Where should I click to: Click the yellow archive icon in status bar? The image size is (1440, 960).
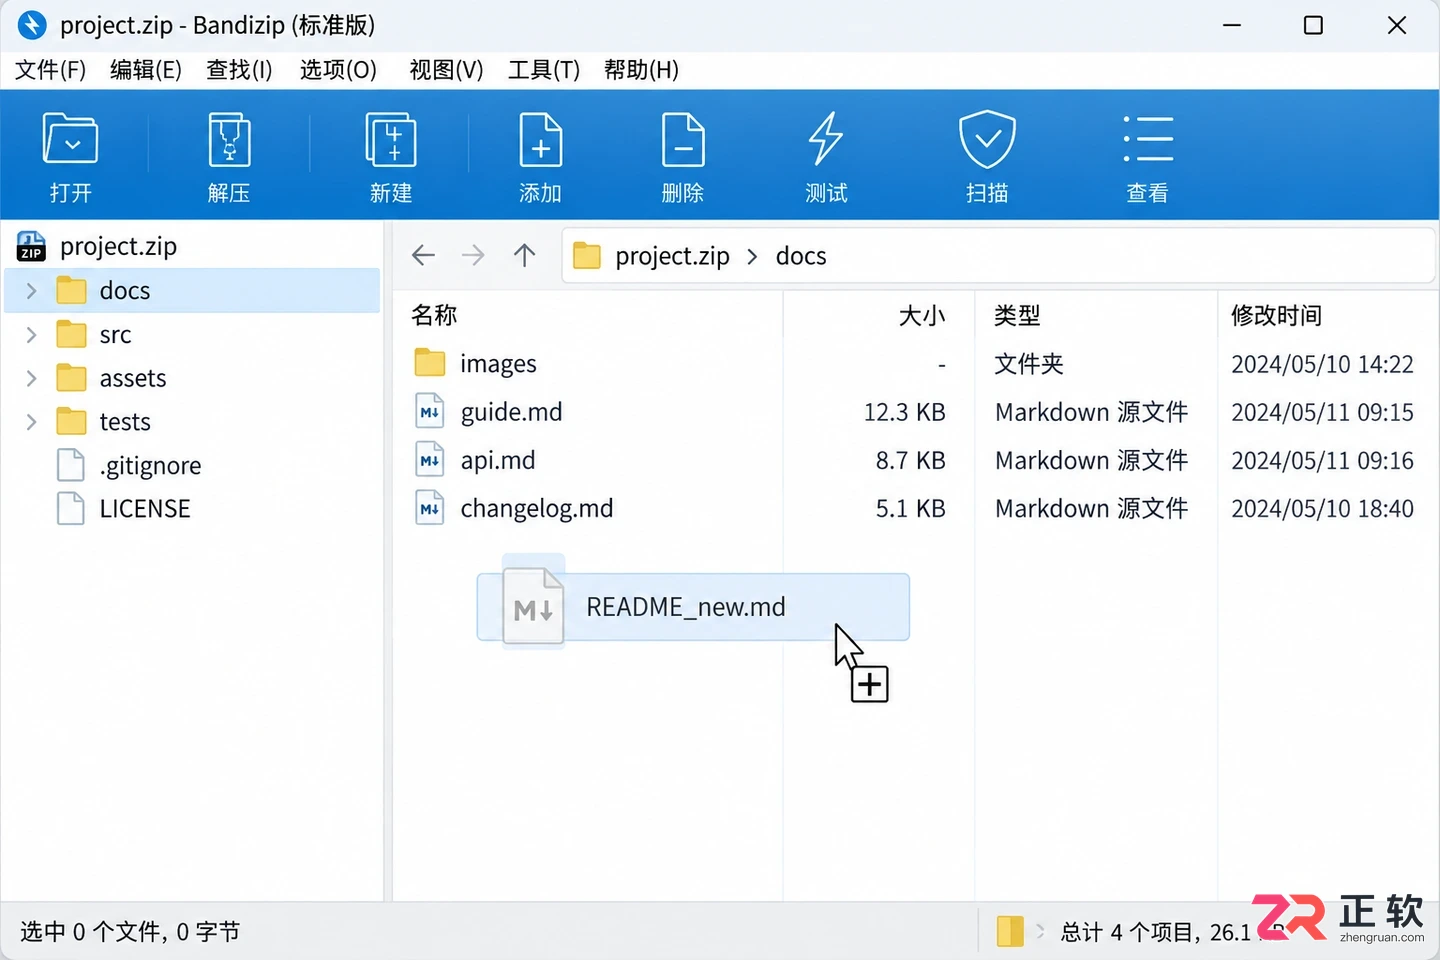(x=1010, y=931)
